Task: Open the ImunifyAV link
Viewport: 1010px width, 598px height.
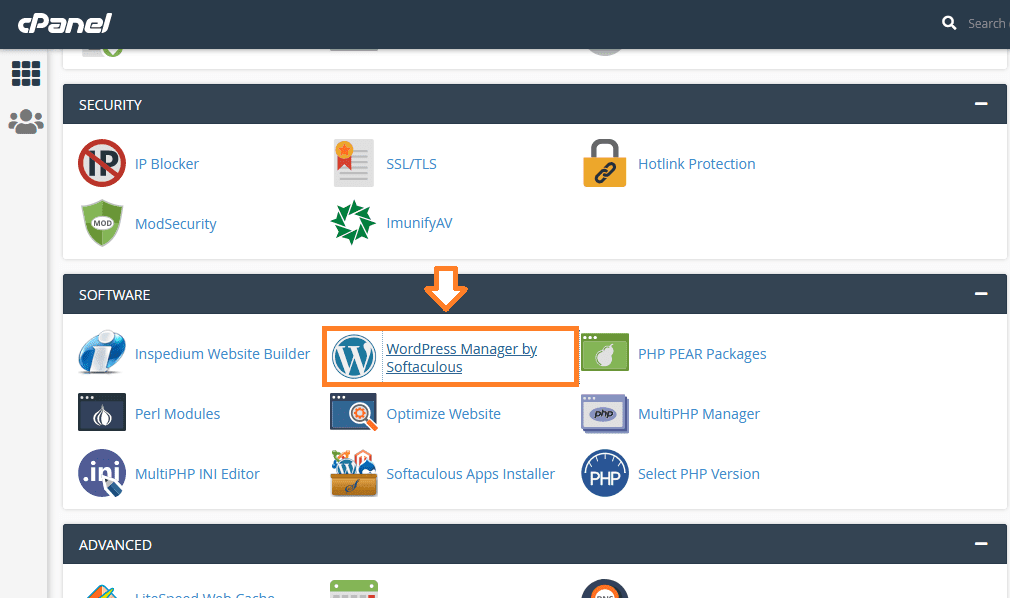Action: 419,224
